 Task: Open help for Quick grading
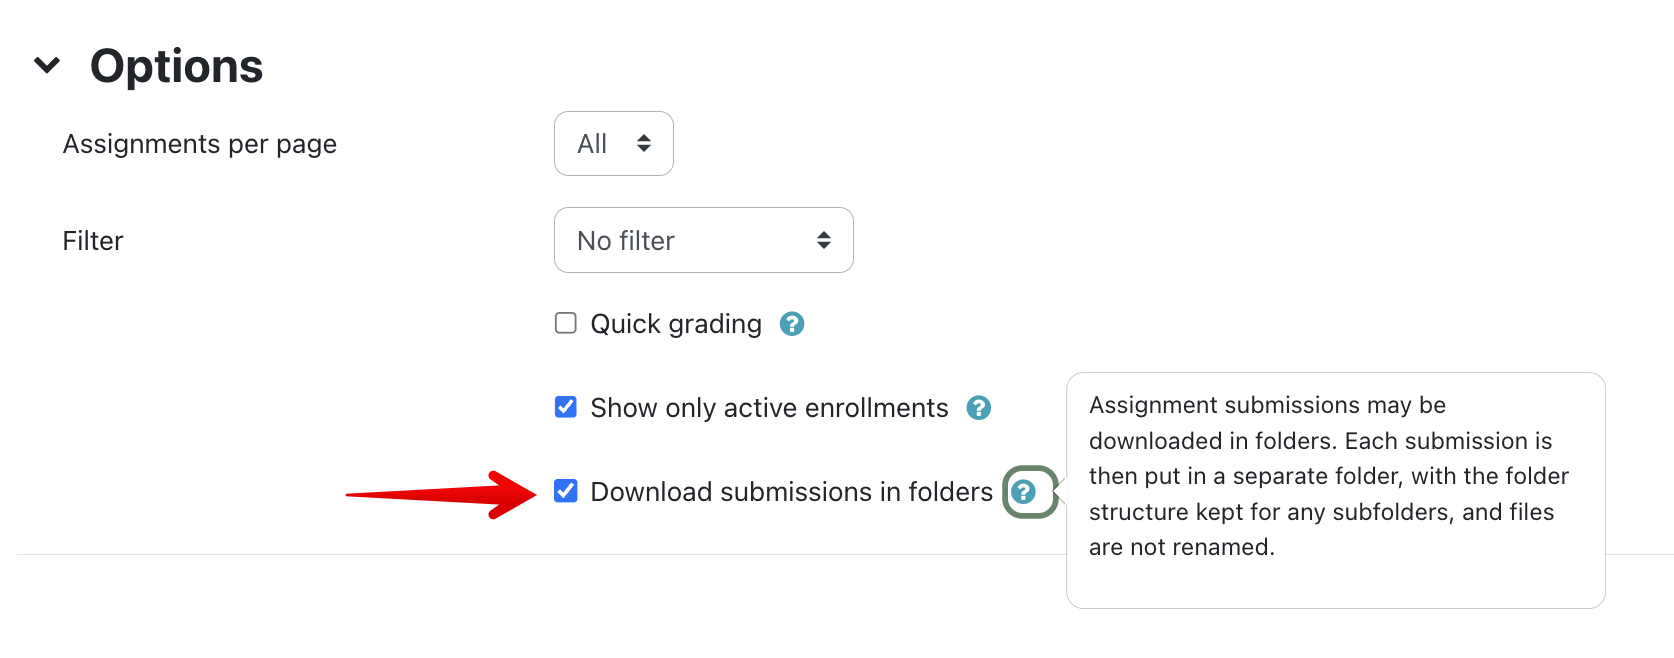click(792, 324)
